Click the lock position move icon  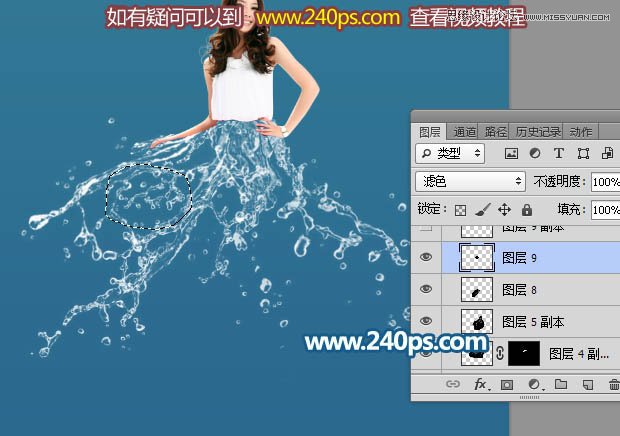tap(504, 210)
